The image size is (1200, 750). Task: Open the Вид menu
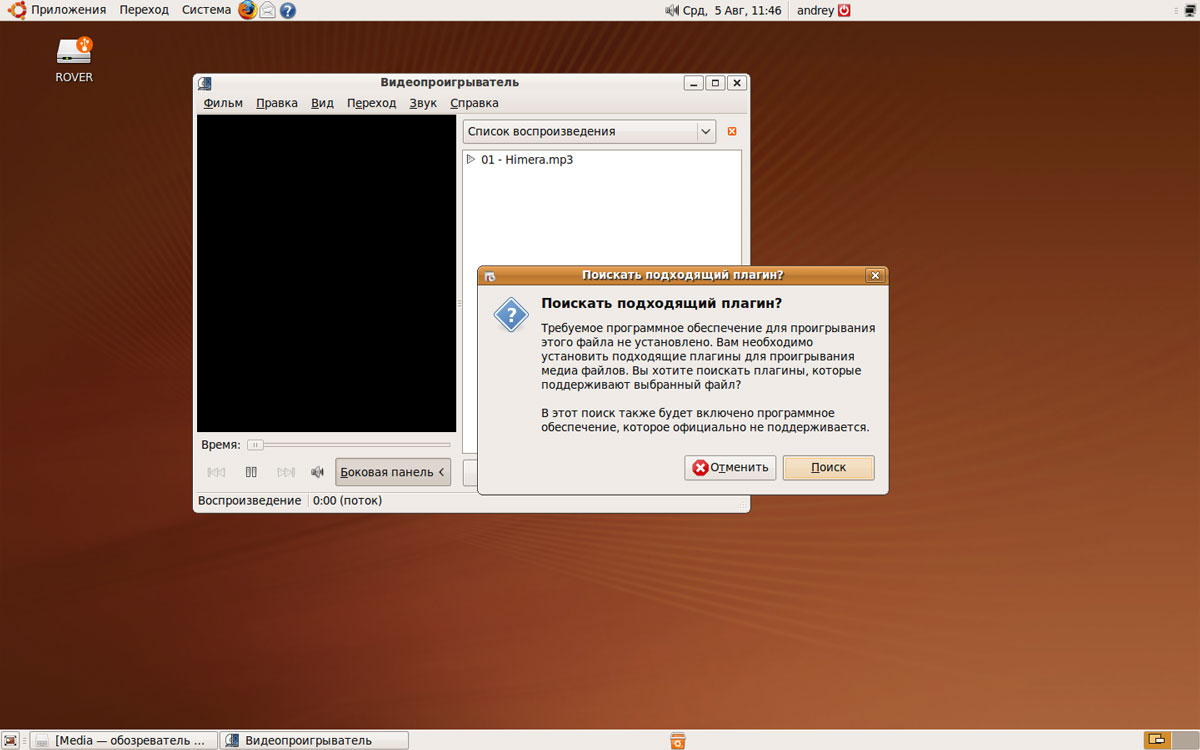(x=322, y=103)
